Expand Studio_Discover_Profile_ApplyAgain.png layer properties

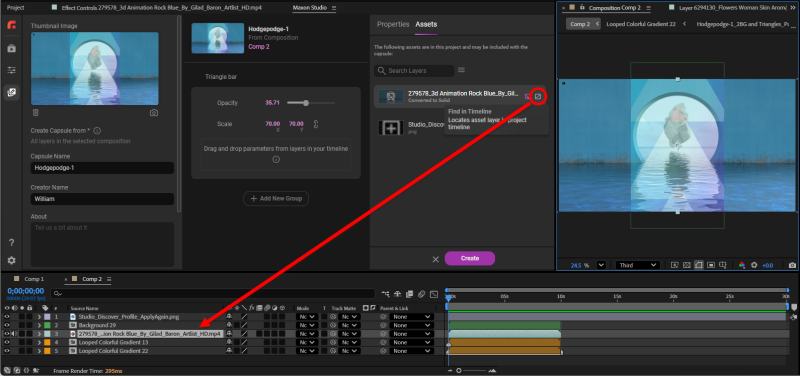[x=39, y=317]
